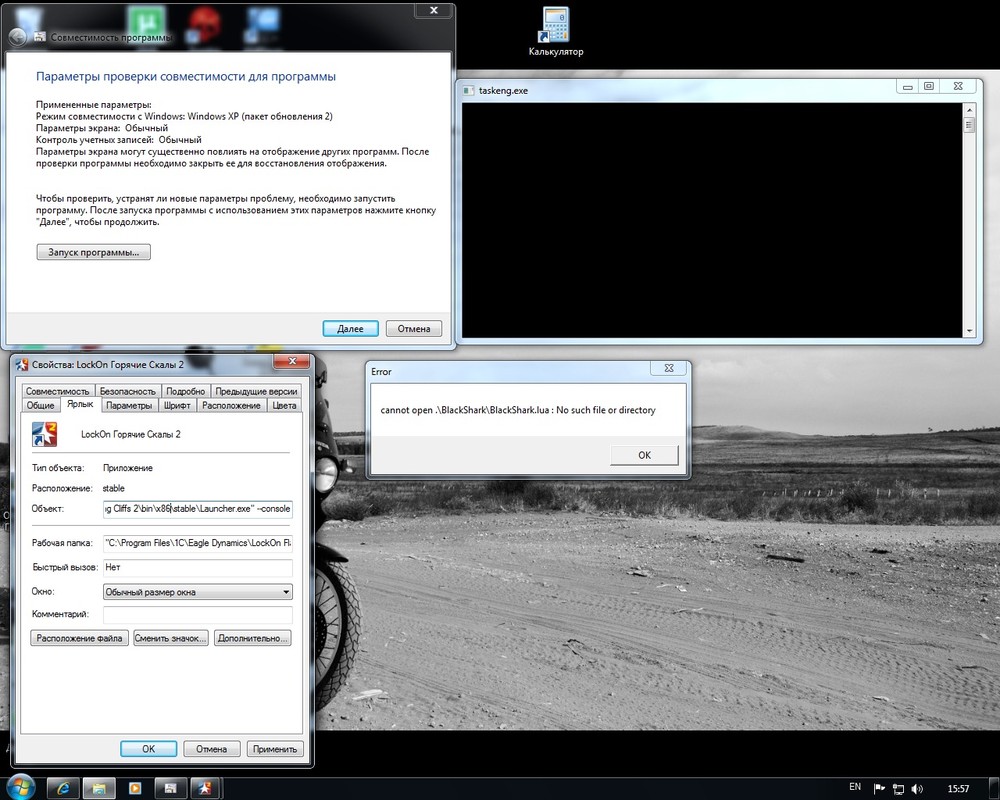The width and height of the screenshot is (1000, 800).
Task: Switch to Безопасность tab
Action: [x=128, y=391]
